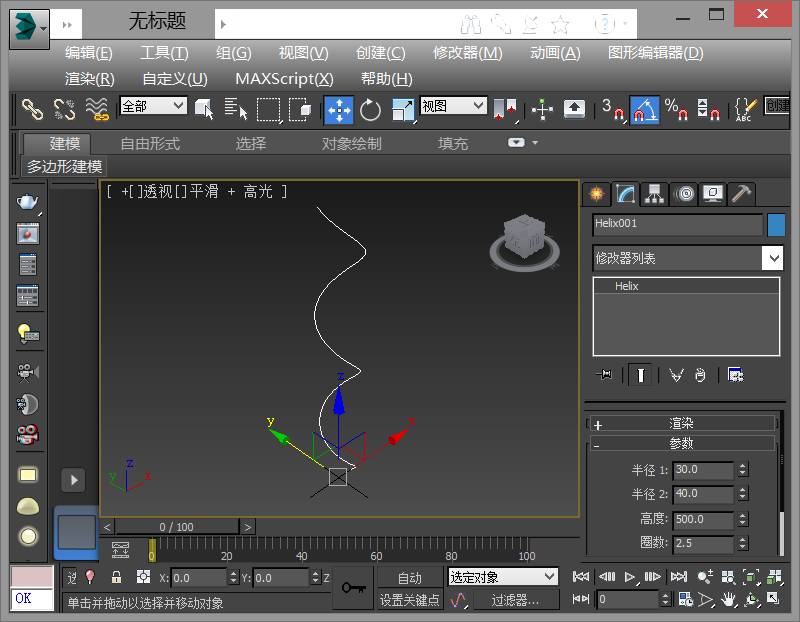The width and height of the screenshot is (800, 622).
Task: Click the blue object color swatch
Action: coord(776,225)
